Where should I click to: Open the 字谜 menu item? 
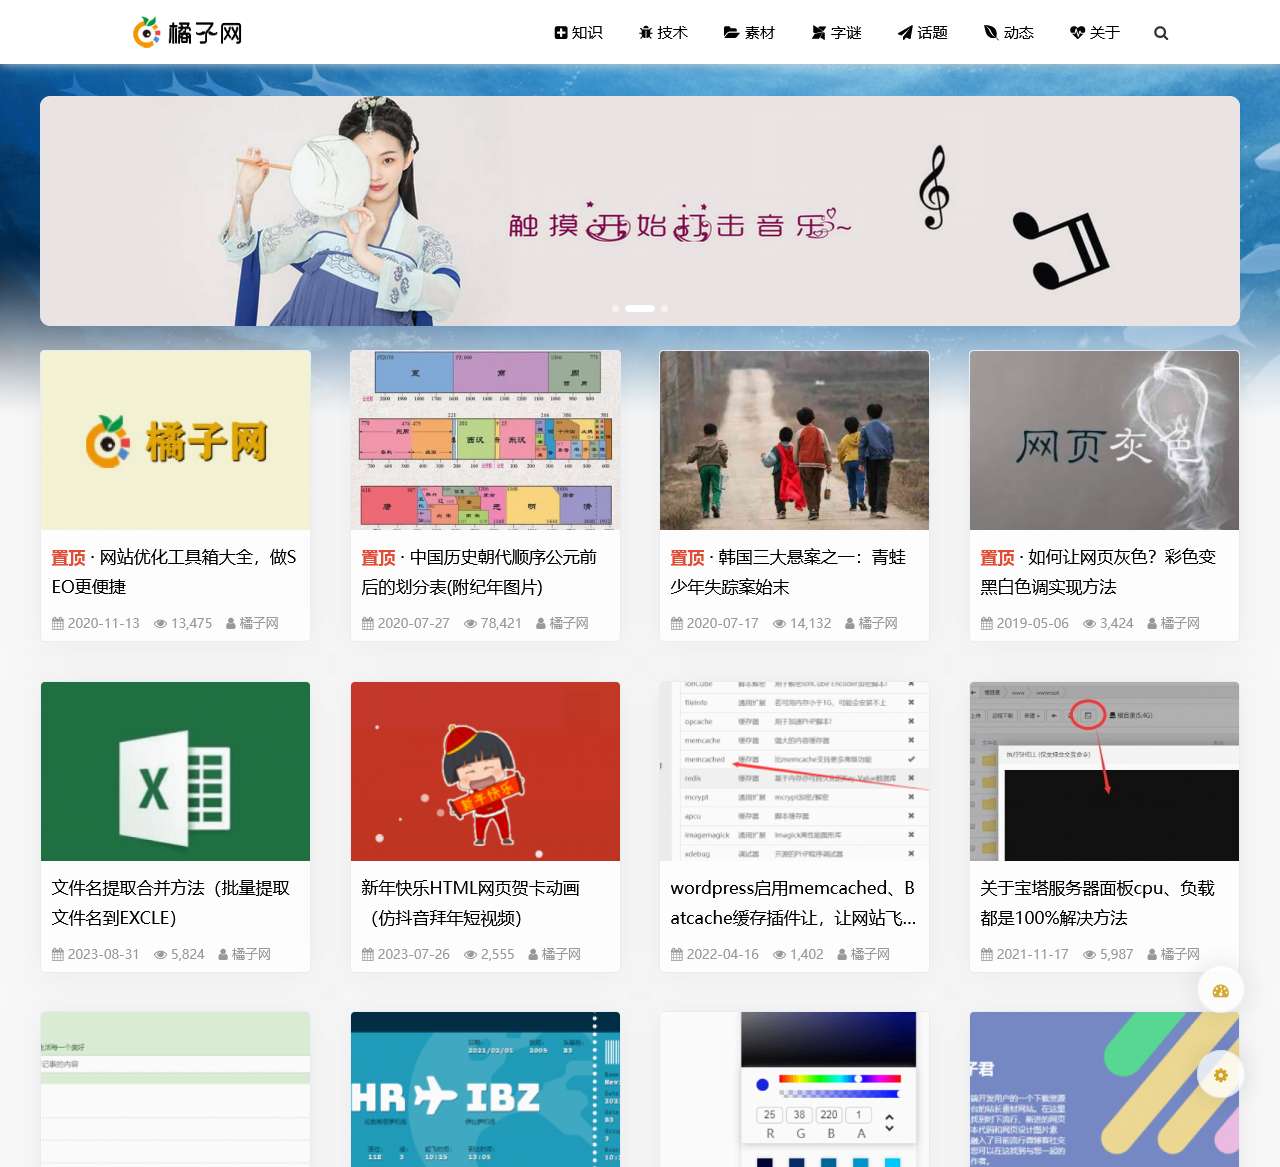tap(837, 32)
